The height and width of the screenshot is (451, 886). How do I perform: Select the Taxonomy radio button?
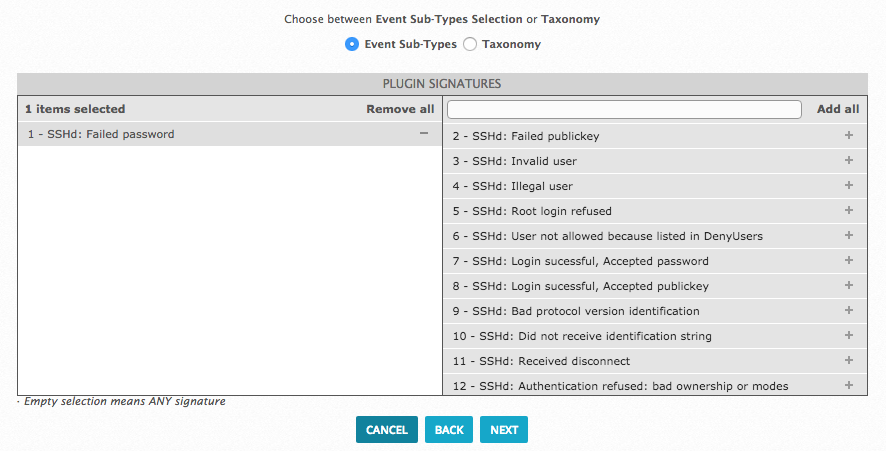(x=470, y=44)
